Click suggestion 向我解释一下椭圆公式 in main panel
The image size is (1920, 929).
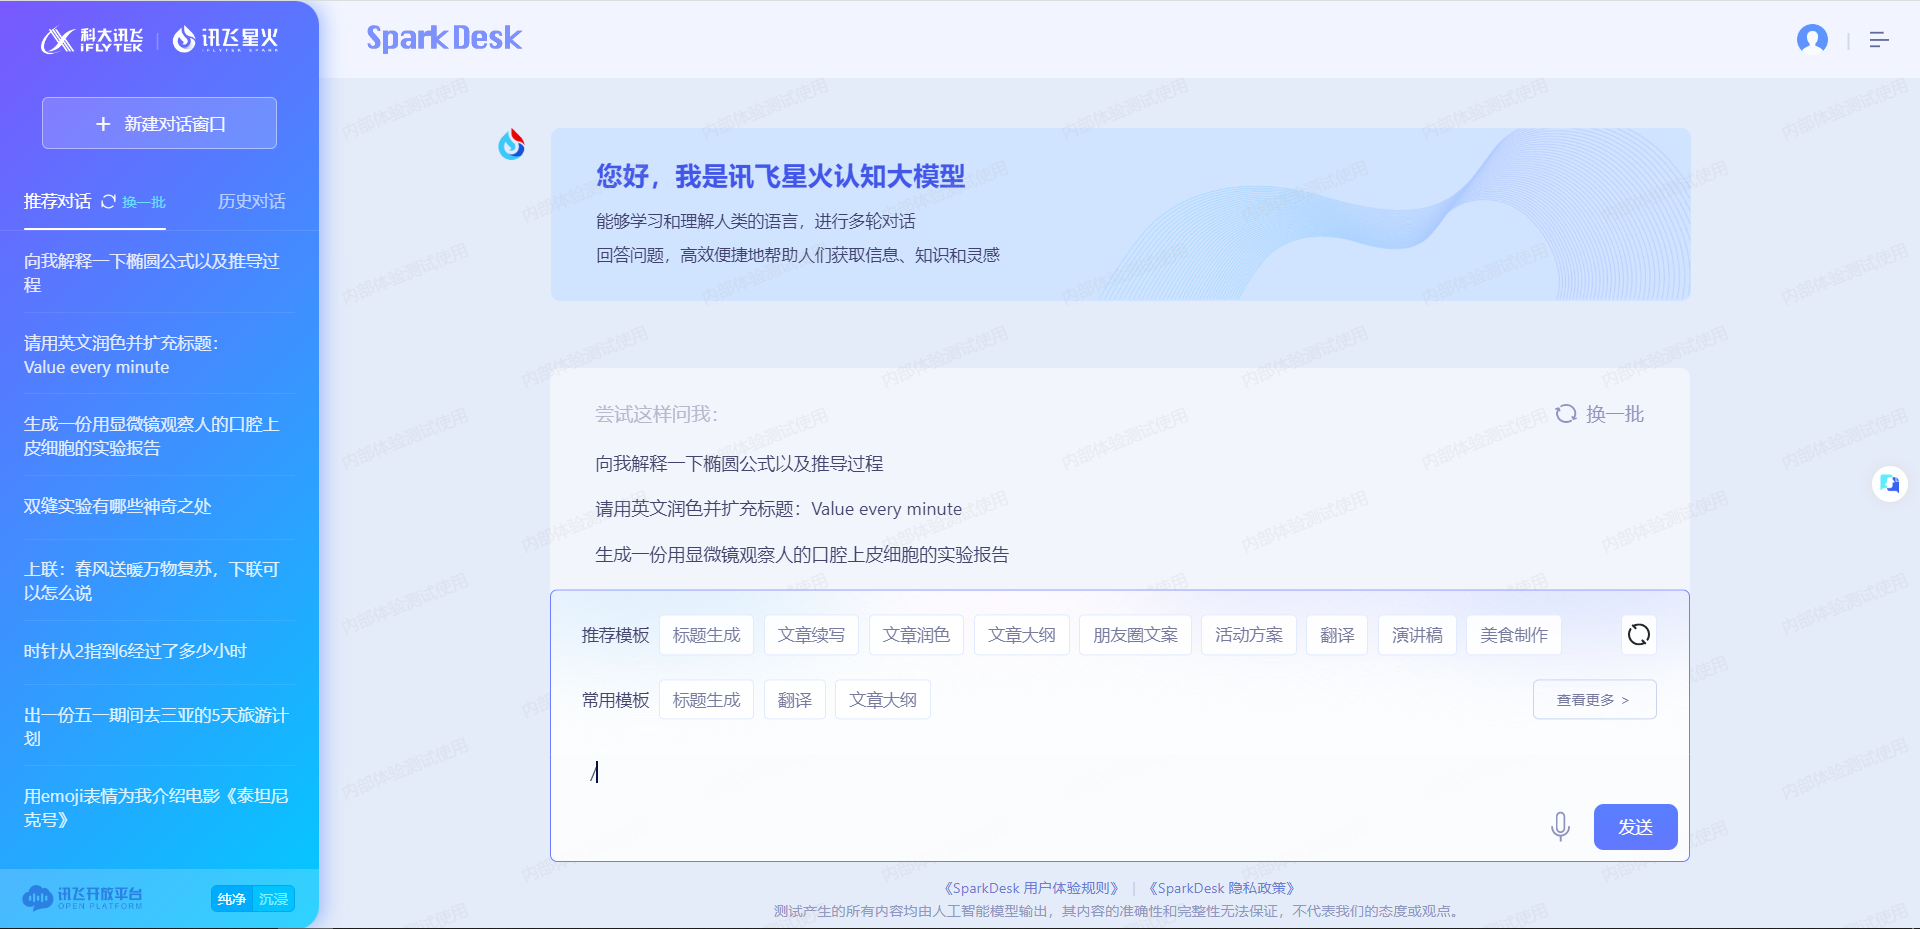pos(739,464)
